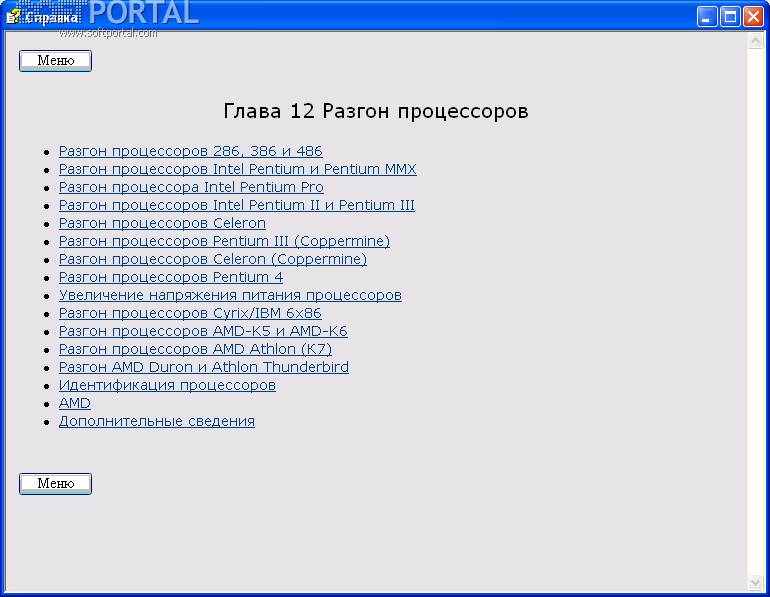Open Разгон процессоров Intel Pentium II и Pentium III
Viewport: 770px width, 597px height.
point(237,205)
